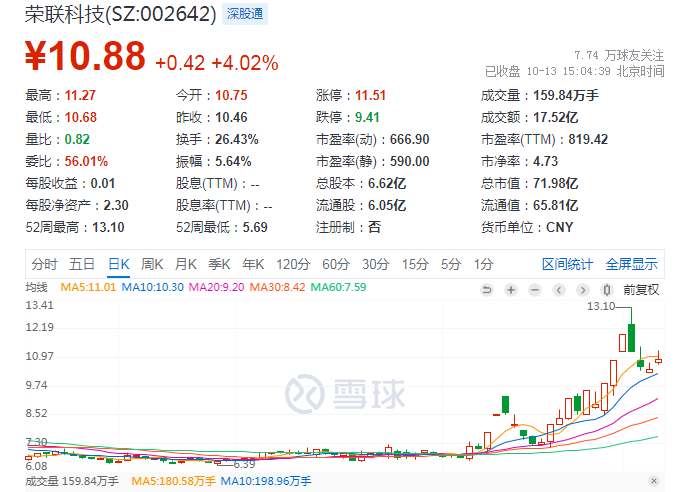Click the 昨收 value 10.46

pyautogui.click(x=231, y=117)
